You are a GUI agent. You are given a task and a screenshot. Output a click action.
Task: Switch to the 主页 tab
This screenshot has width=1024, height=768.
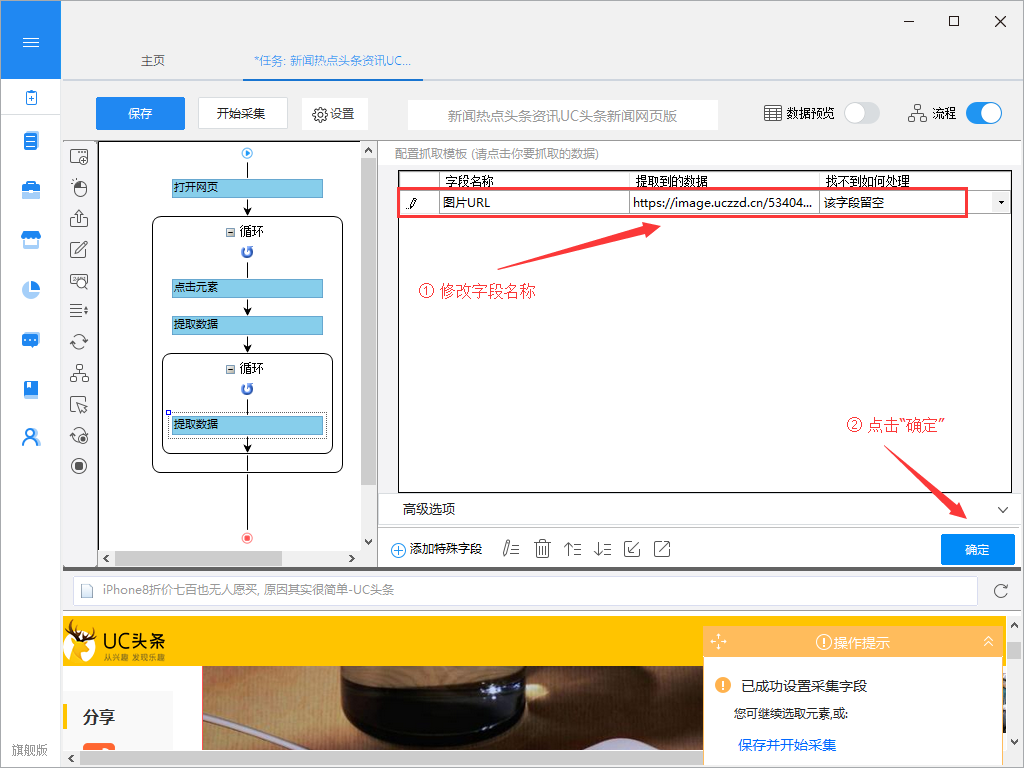pos(153,61)
